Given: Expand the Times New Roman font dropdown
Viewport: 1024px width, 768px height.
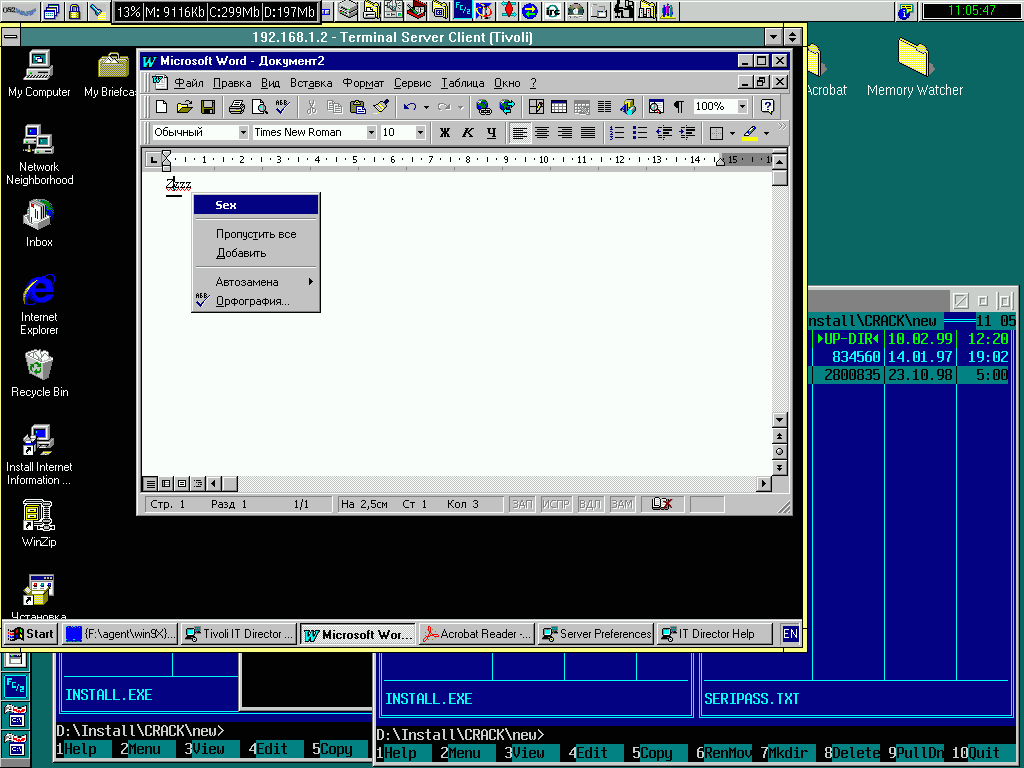Looking at the screenshot, I should click(371, 133).
